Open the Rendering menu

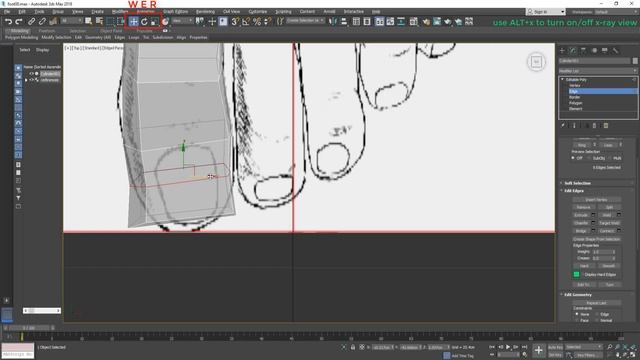pyautogui.click(x=205, y=11)
